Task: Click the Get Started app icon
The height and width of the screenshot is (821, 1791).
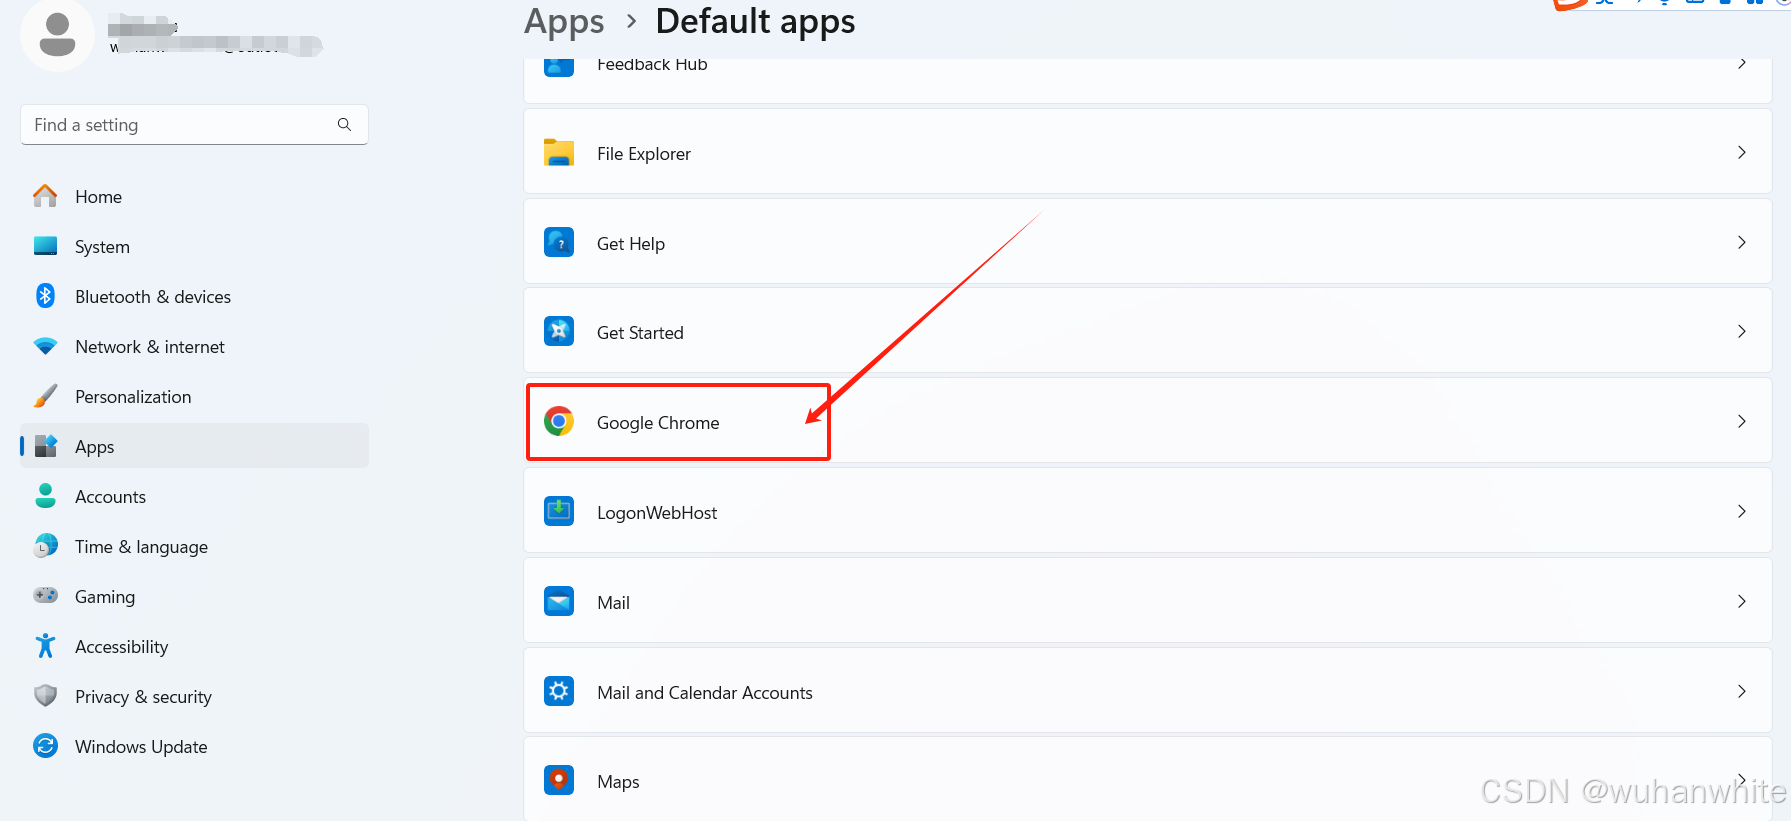Action: click(x=559, y=331)
